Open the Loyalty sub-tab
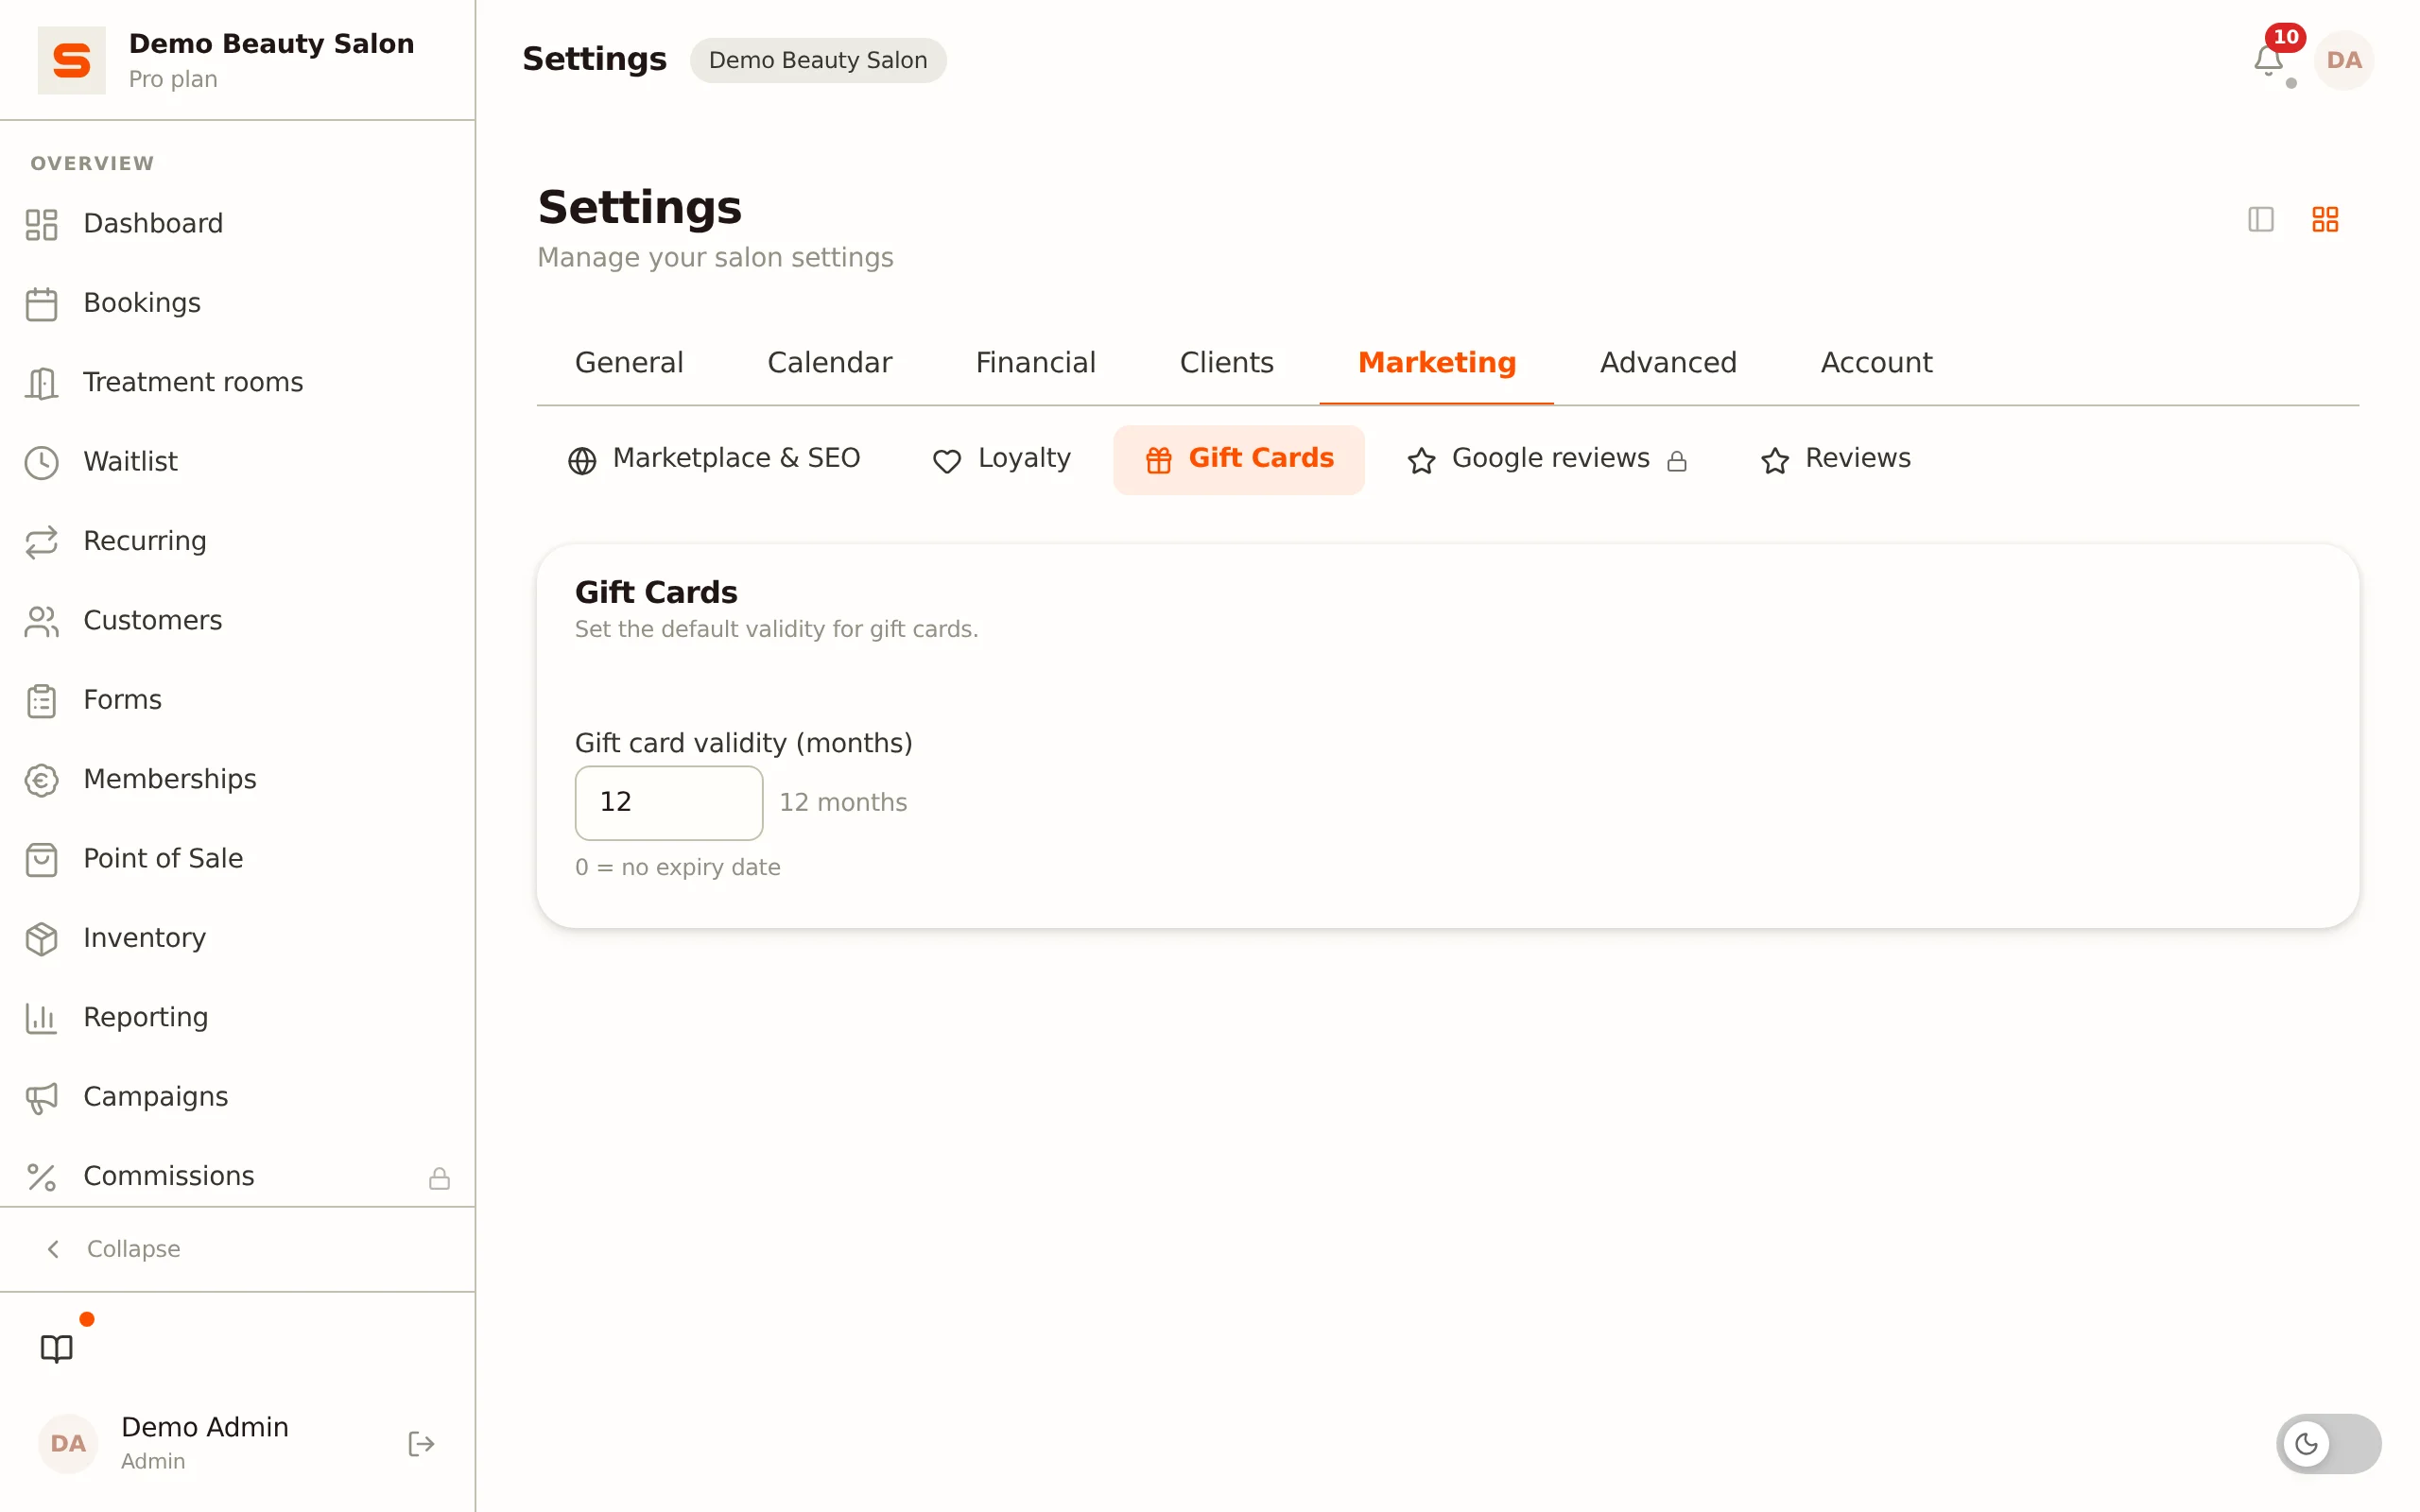Viewport: 2420px width, 1512px height. coord(1001,459)
